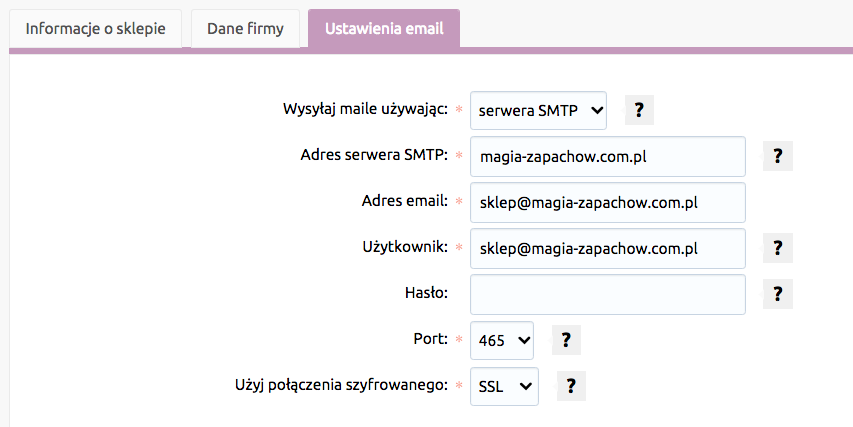Open the Port 465 dropdown
This screenshot has width=853, height=427.
(502, 341)
